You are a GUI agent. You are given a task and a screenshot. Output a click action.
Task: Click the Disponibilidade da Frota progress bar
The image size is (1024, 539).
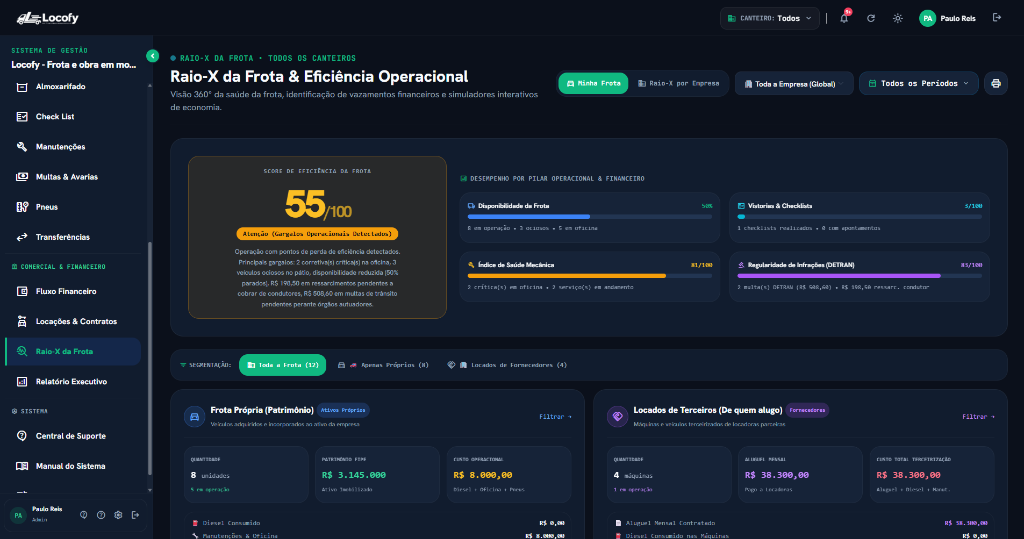(590, 216)
